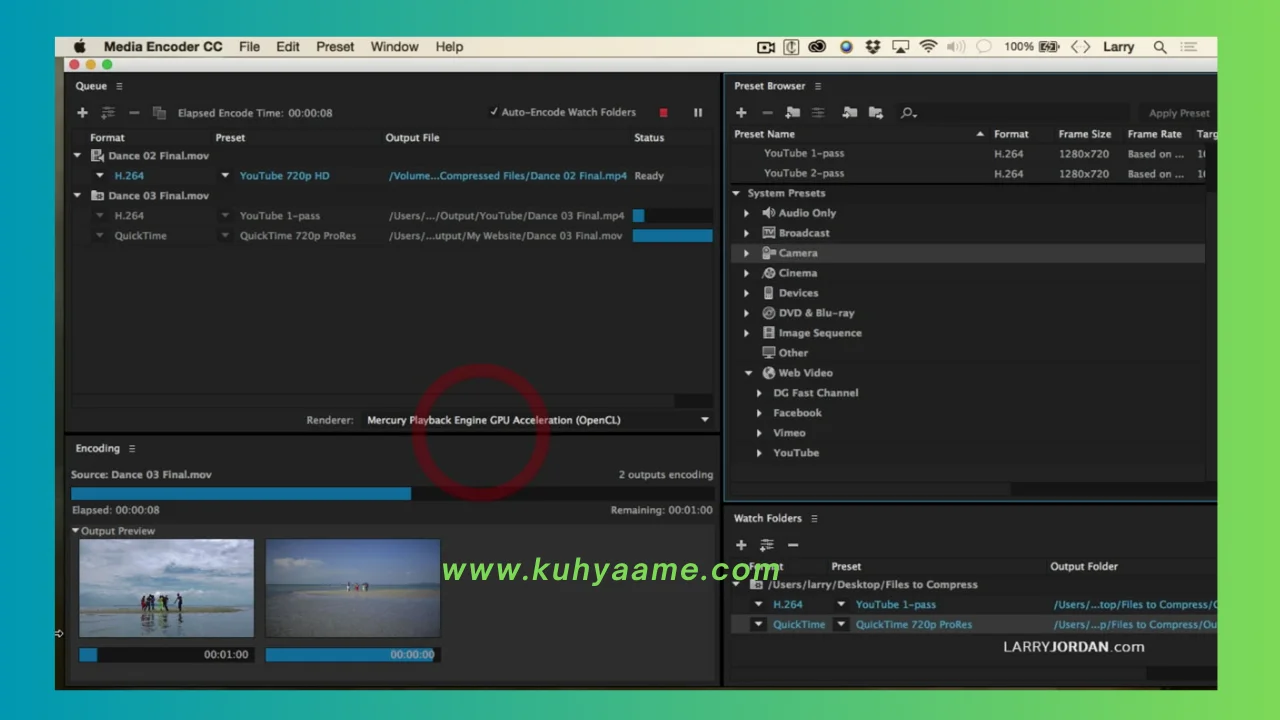Collapse the Web Video preset group
Image resolution: width=1280 pixels, height=720 pixels.
coord(748,373)
